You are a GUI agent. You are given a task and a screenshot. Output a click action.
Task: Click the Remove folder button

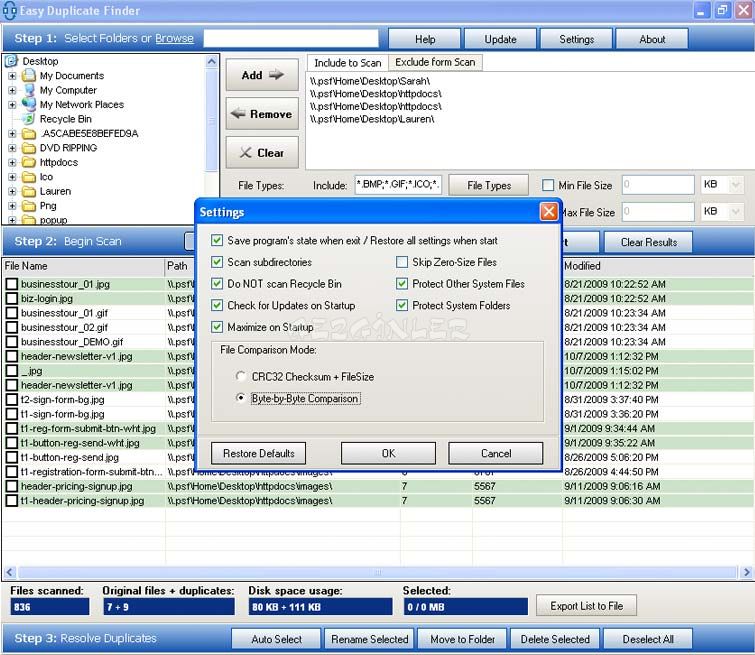coord(262,114)
